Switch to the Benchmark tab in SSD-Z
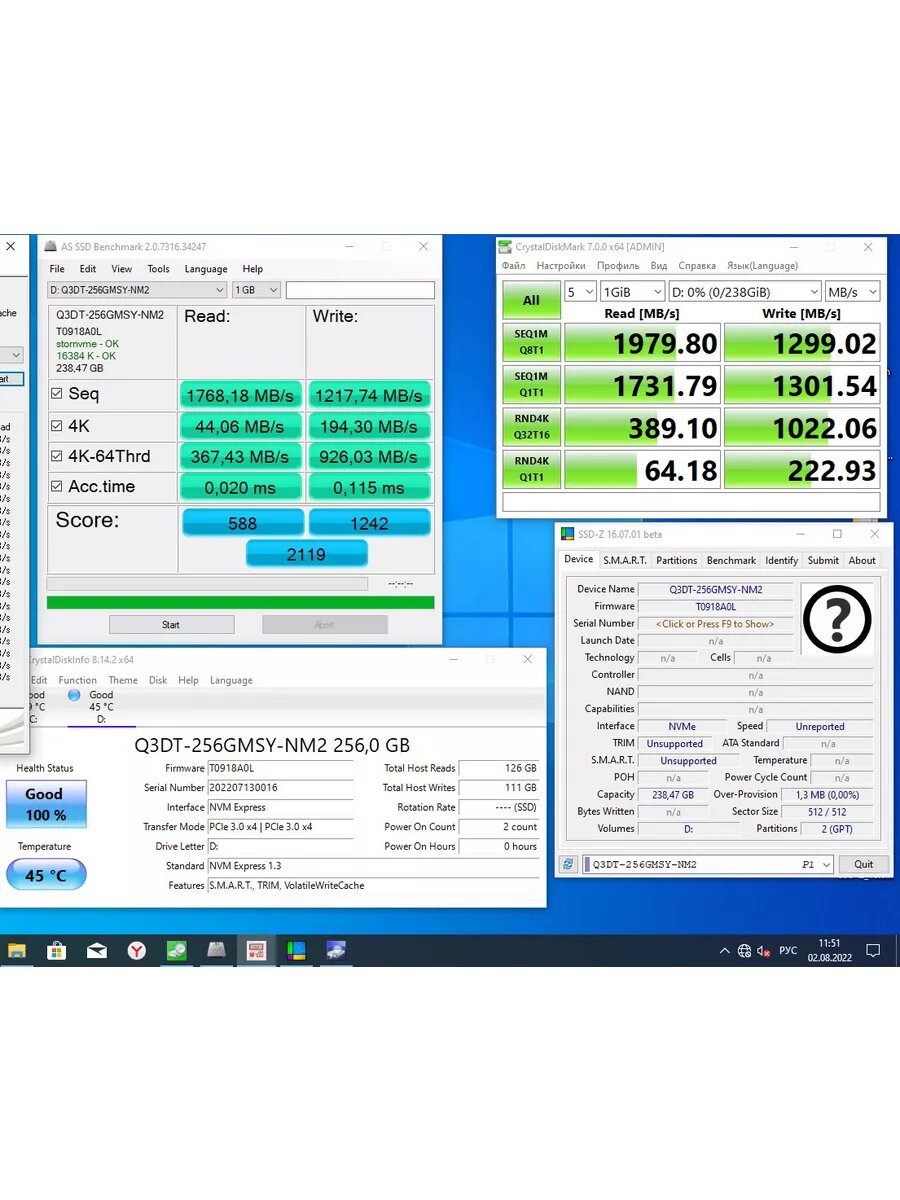 [731, 560]
